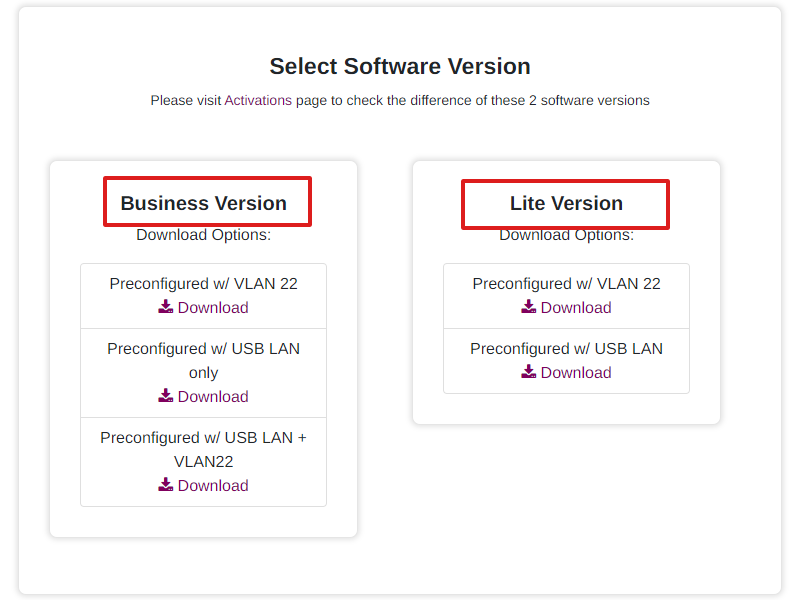Viewport: 800px width, 600px height.
Task: Click Download text for Lite VLAN 22 option
Action: pos(576,308)
